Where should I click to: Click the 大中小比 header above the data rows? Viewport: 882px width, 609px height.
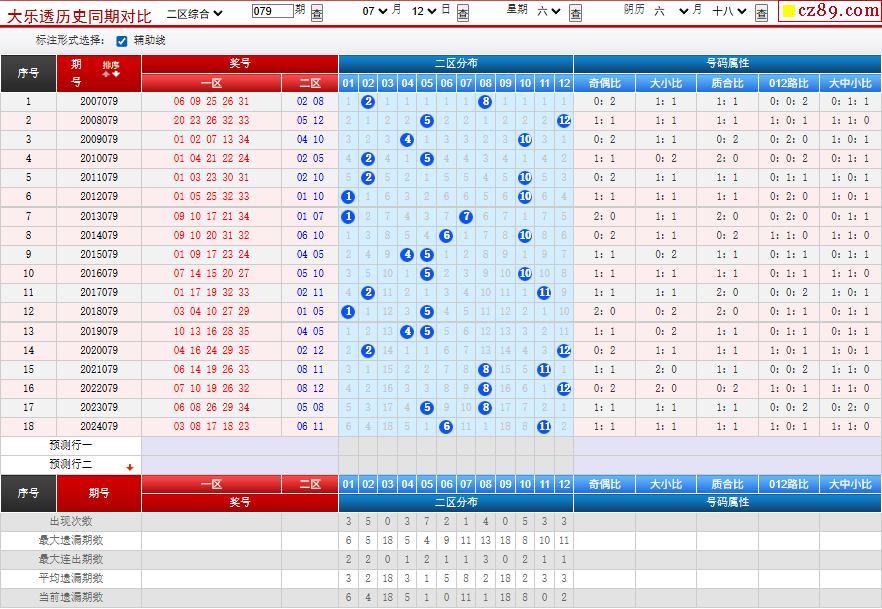[x=850, y=83]
